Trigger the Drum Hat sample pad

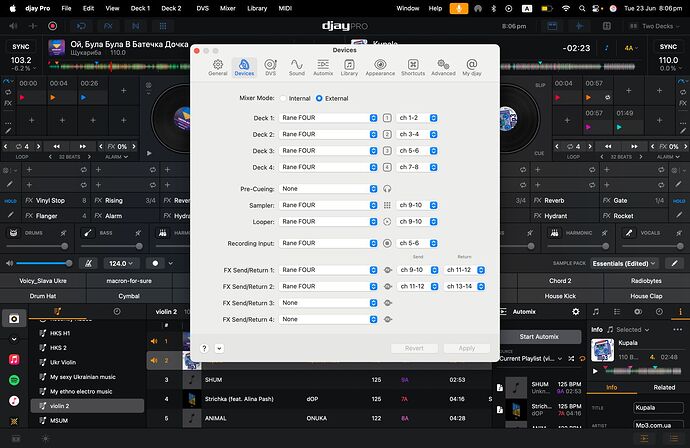click(43, 296)
